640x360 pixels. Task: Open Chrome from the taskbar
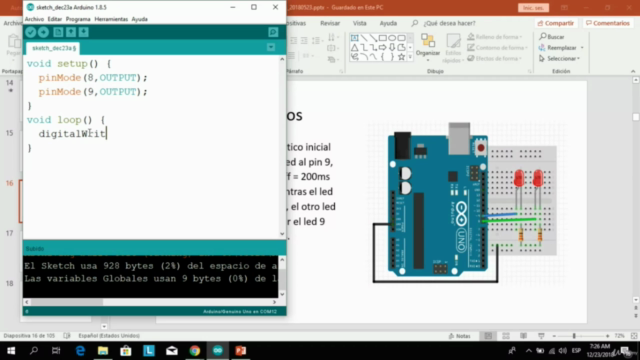[x=195, y=351]
